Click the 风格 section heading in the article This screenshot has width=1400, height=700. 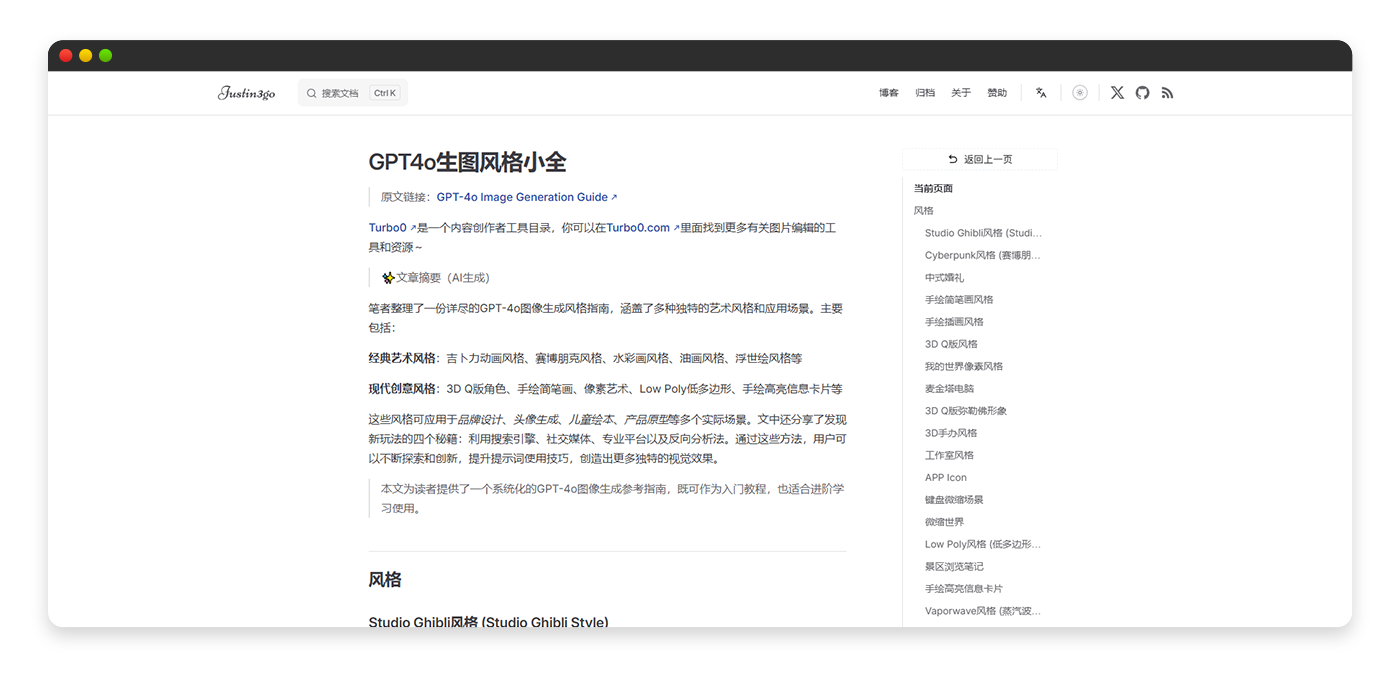(x=385, y=580)
